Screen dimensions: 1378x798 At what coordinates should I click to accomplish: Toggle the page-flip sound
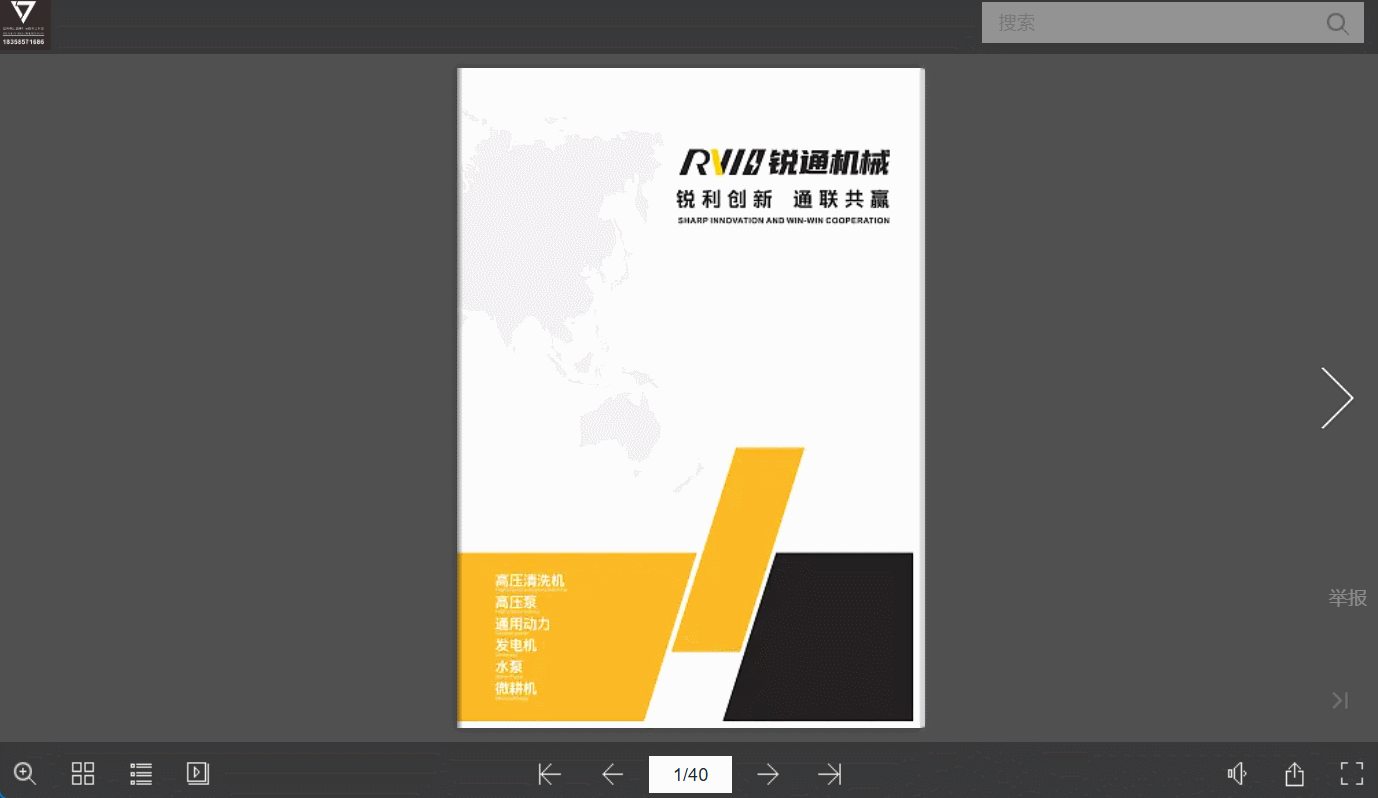pyautogui.click(x=1237, y=774)
